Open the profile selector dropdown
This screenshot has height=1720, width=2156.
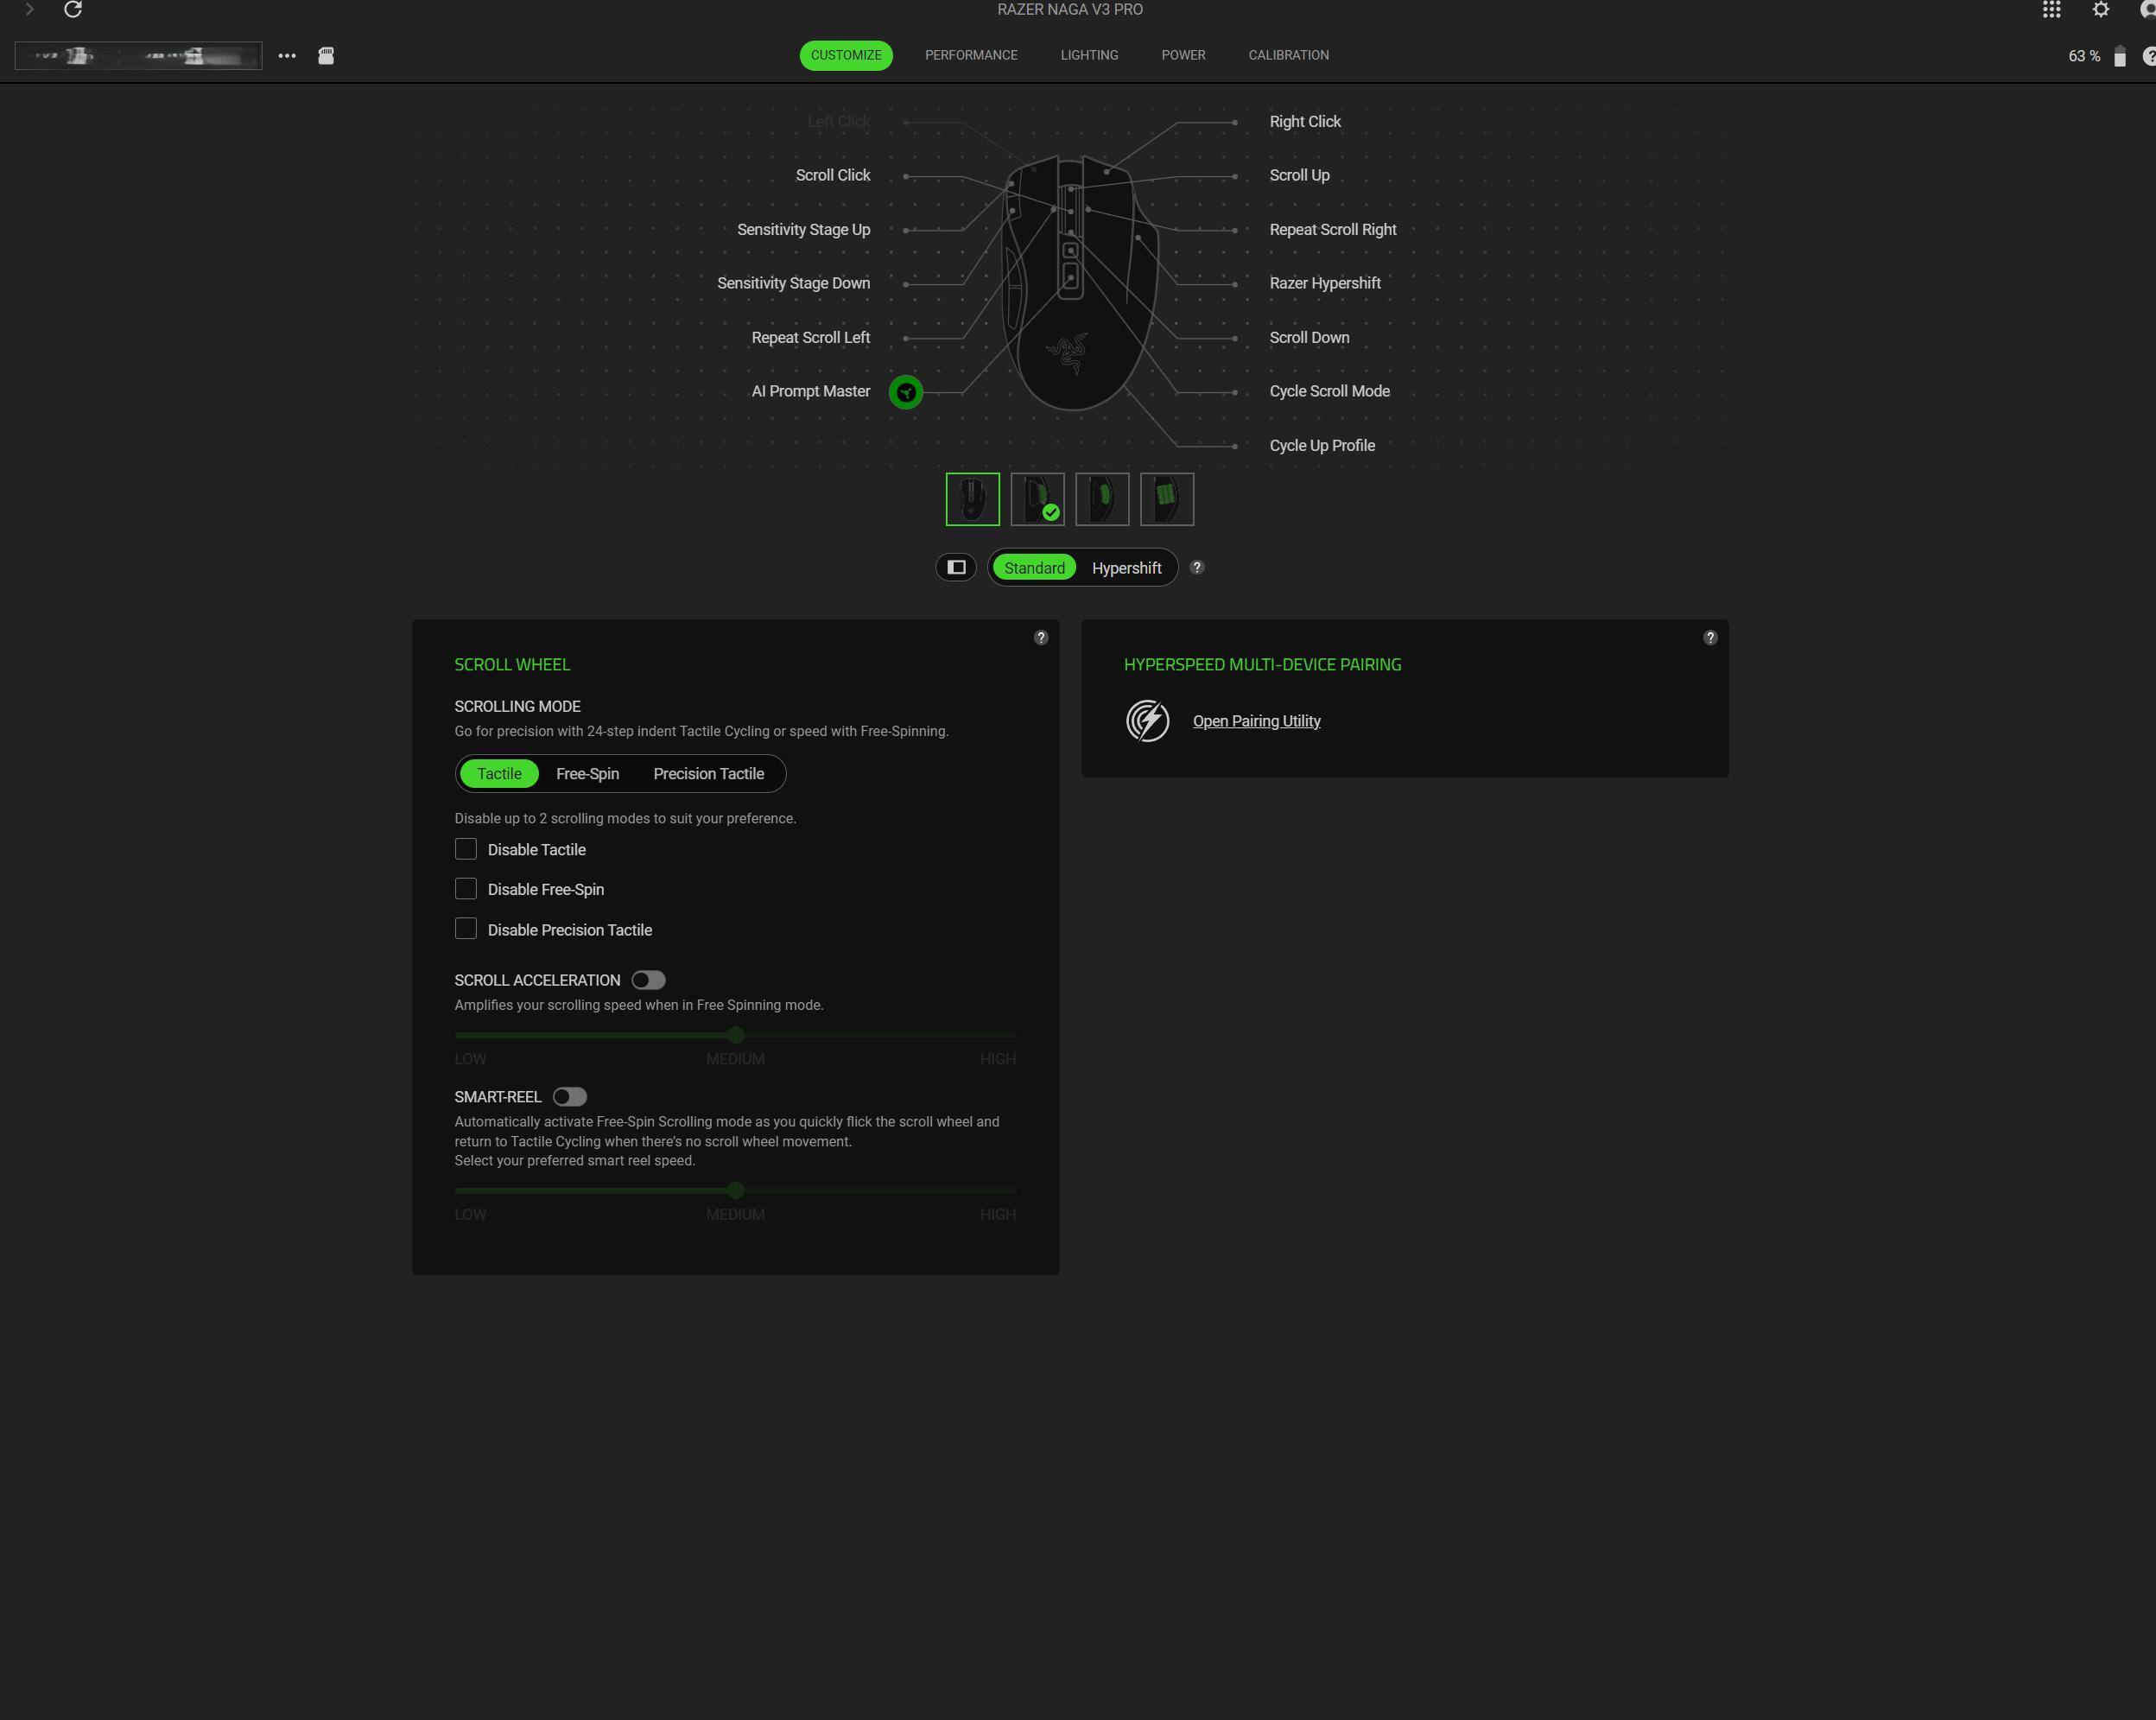click(x=139, y=56)
